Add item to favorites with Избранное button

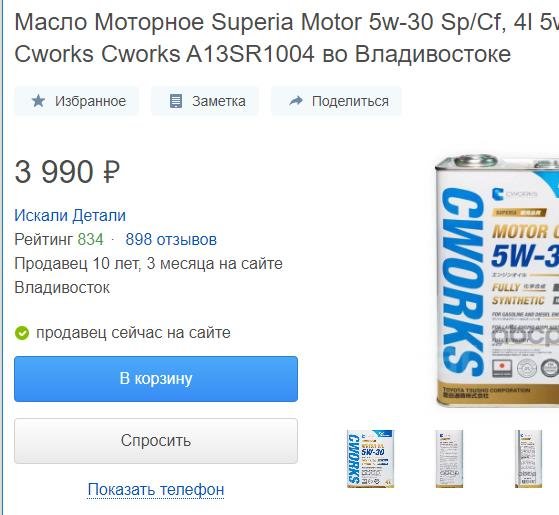pyautogui.click(x=76, y=101)
